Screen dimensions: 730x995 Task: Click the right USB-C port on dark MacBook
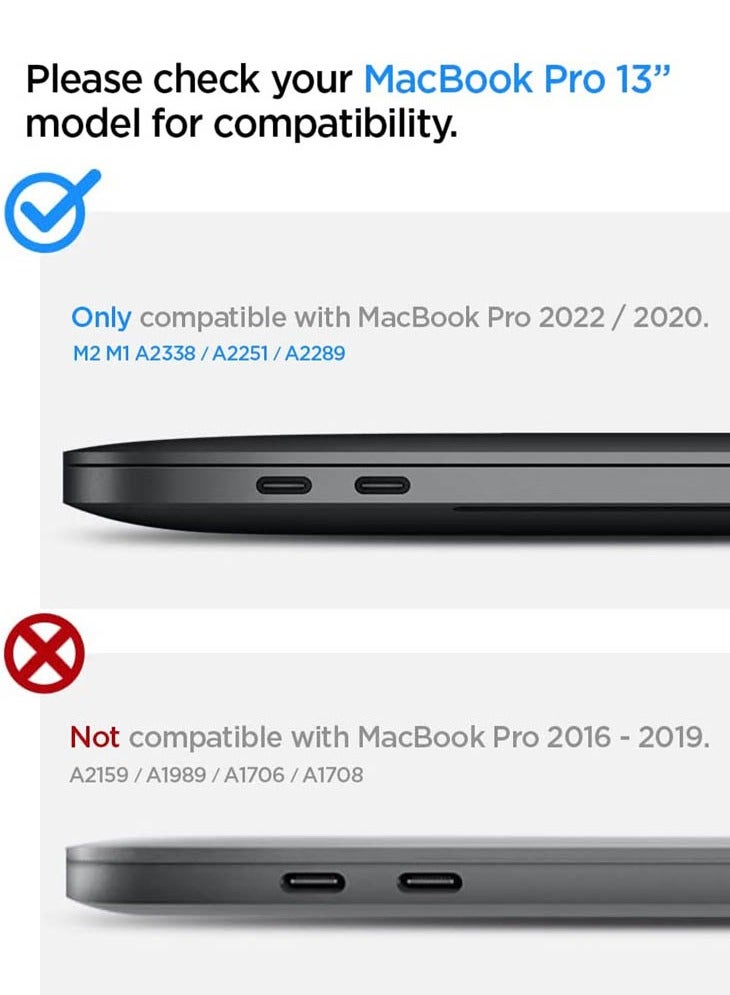[382, 486]
